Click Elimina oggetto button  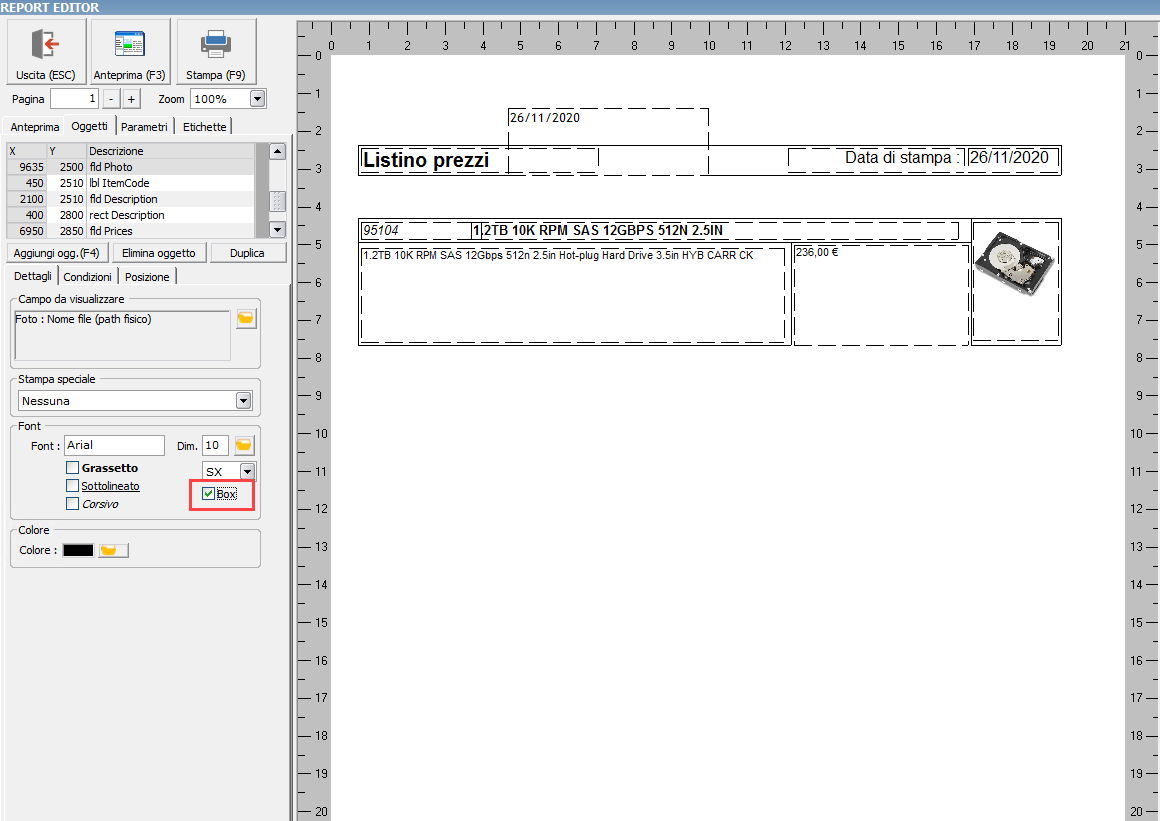159,253
